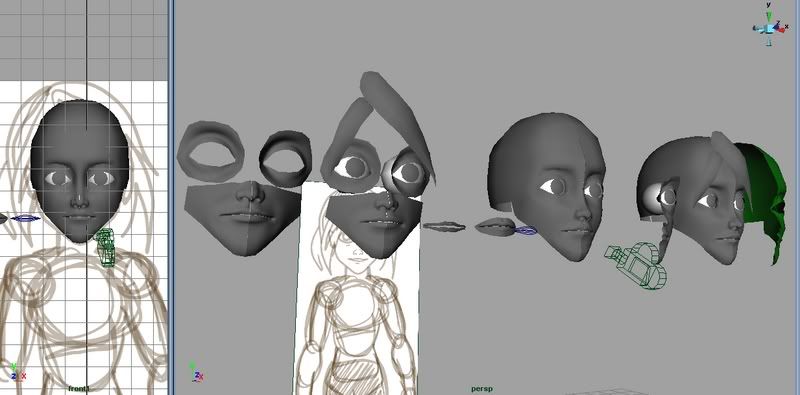
Task: Click the XYZ origin axis icon in the front view
Action: coord(17,372)
